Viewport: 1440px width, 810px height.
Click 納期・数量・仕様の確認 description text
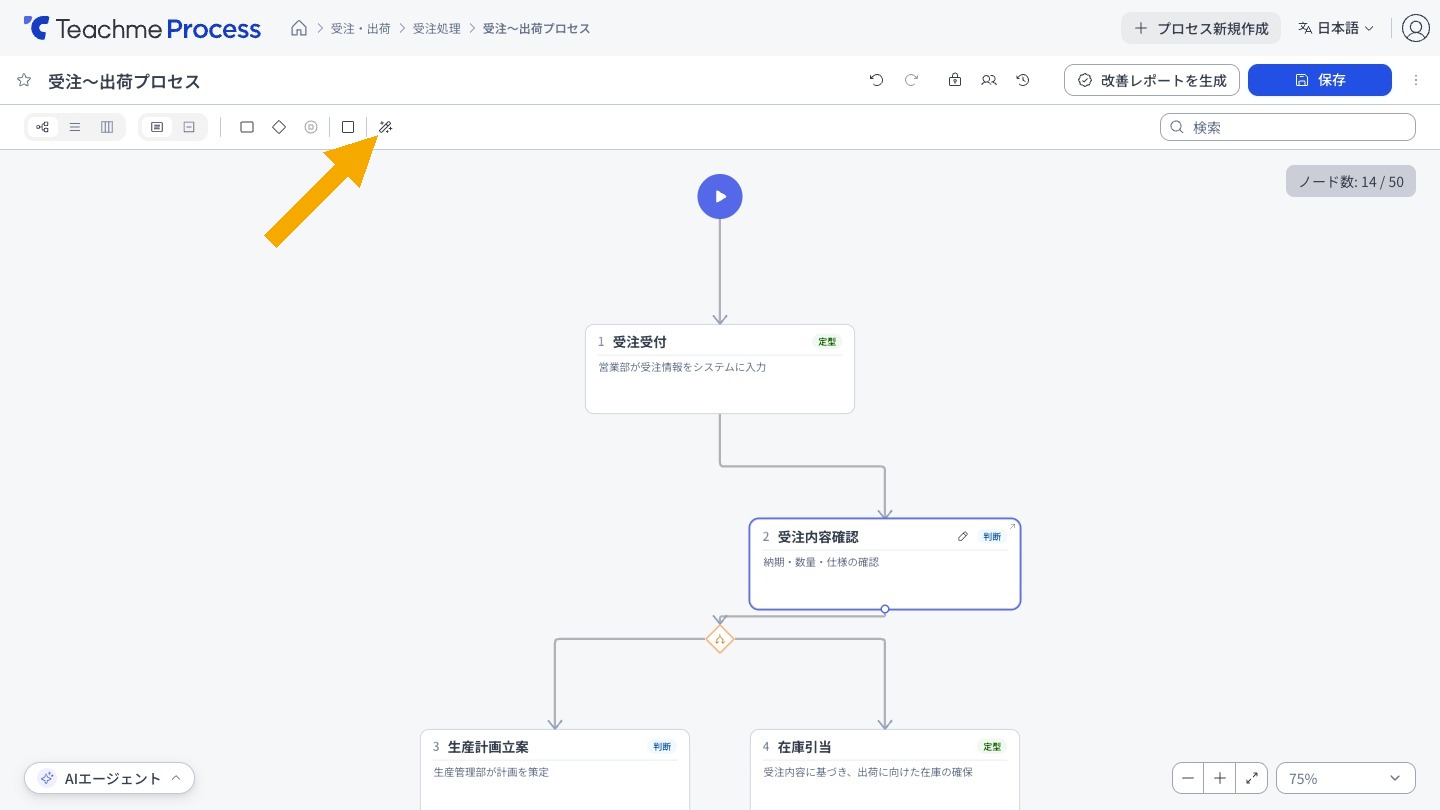point(821,562)
